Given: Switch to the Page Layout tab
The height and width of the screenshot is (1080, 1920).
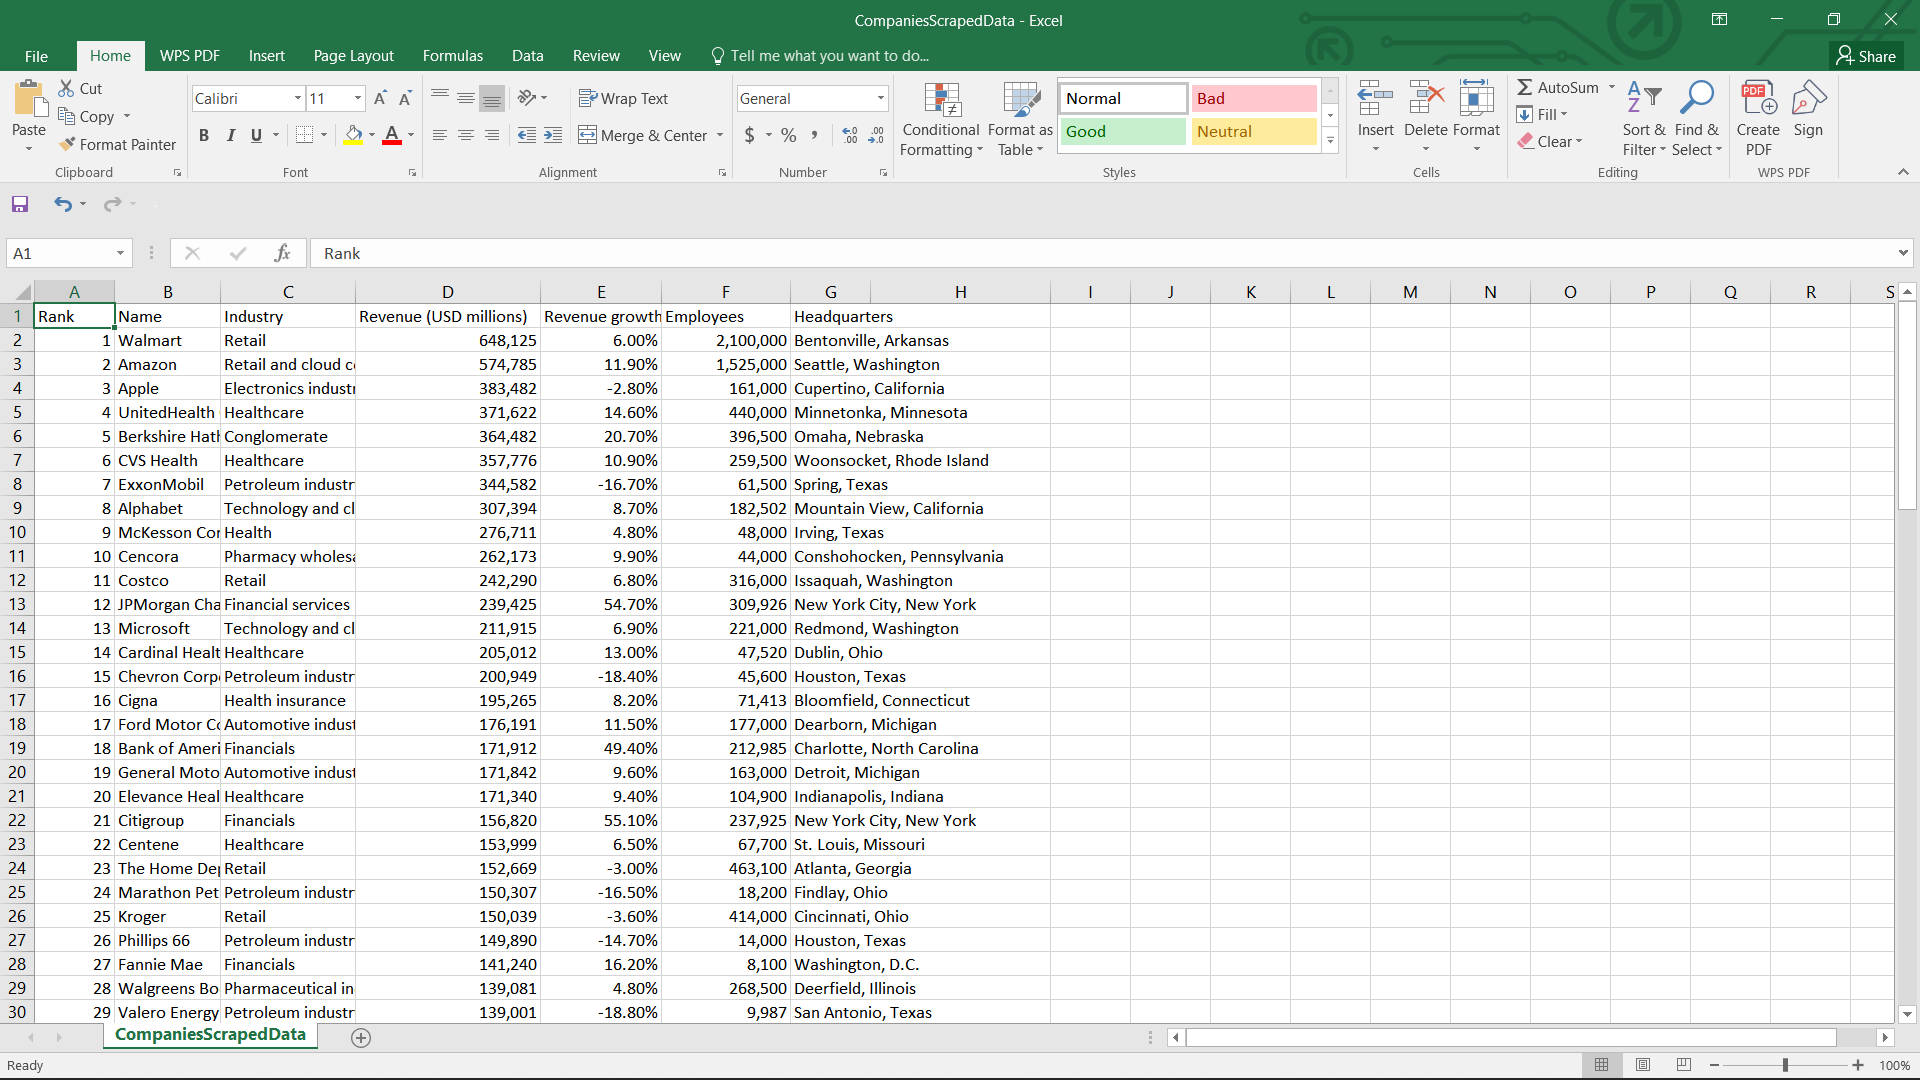Looking at the screenshot, I should pyautogui.click(x=353, y=56).
